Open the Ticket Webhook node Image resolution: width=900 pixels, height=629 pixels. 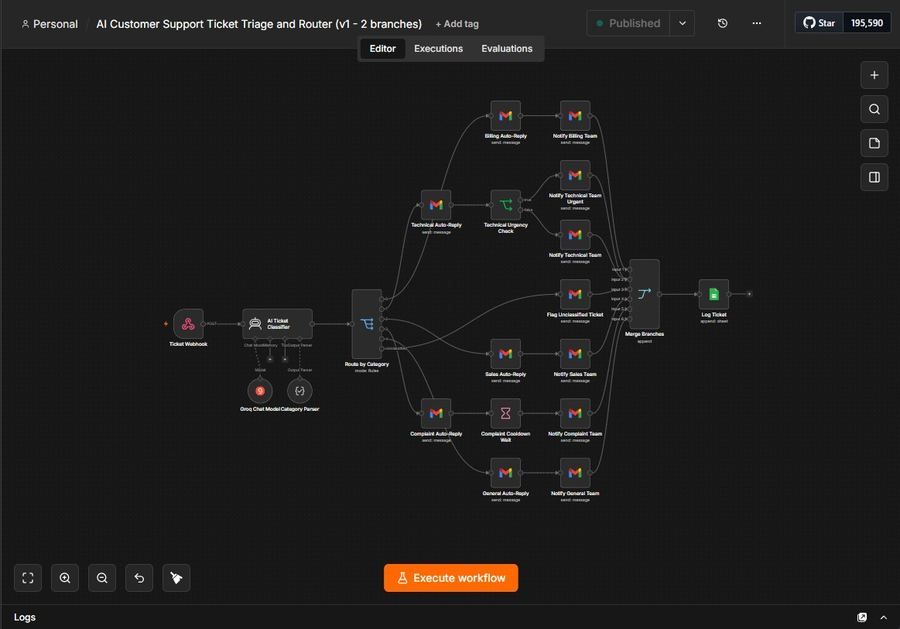point(188,324)
